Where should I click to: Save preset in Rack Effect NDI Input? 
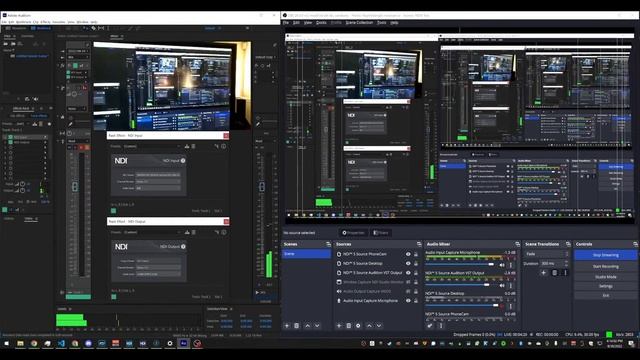coord(187,146)
